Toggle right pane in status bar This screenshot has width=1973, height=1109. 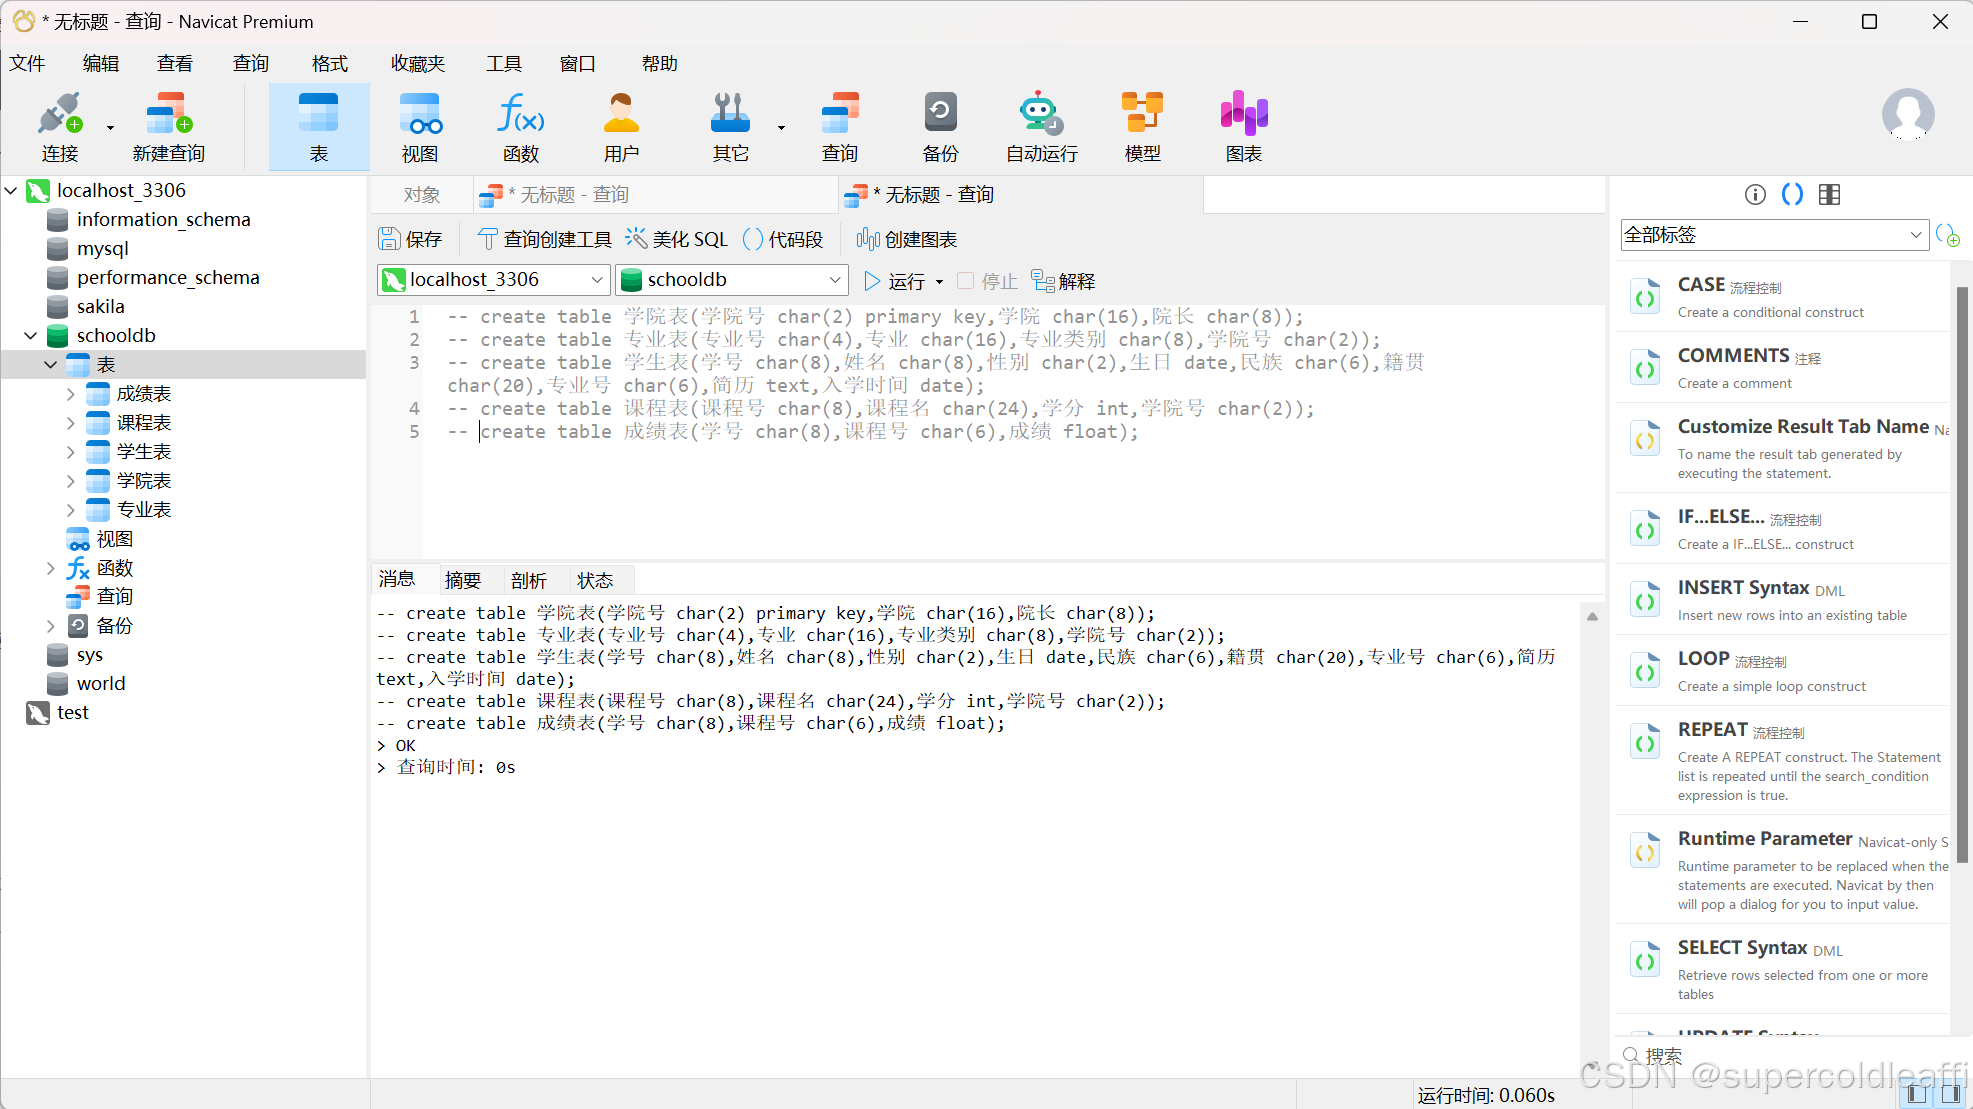[x=1950, y=1094]
